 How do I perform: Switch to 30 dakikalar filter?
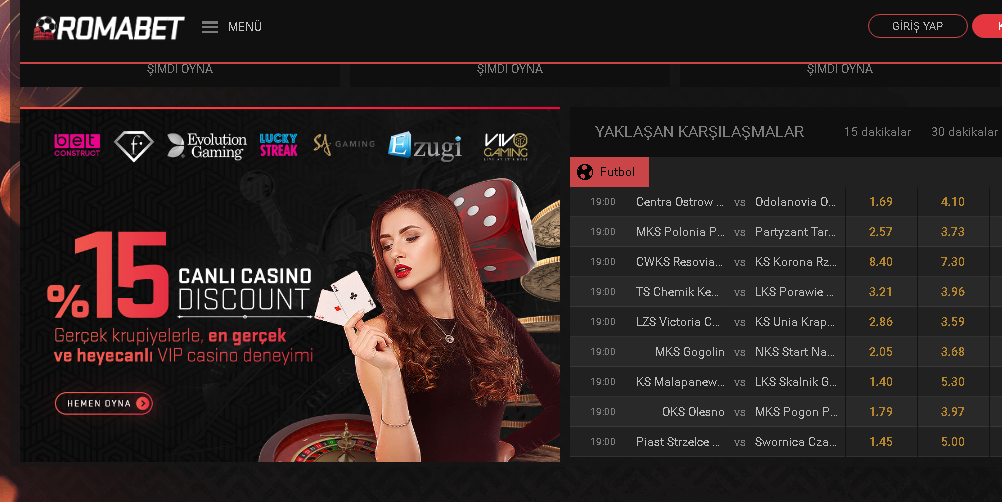(x=964, y=132)
